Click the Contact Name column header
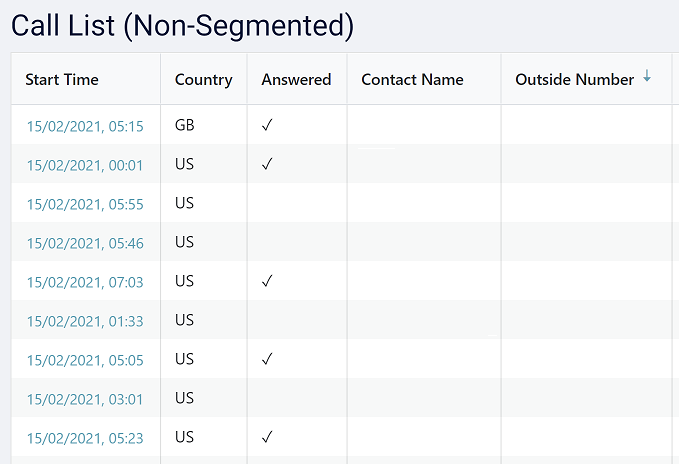The image size is (679, 464). click(x=412, y=80)
